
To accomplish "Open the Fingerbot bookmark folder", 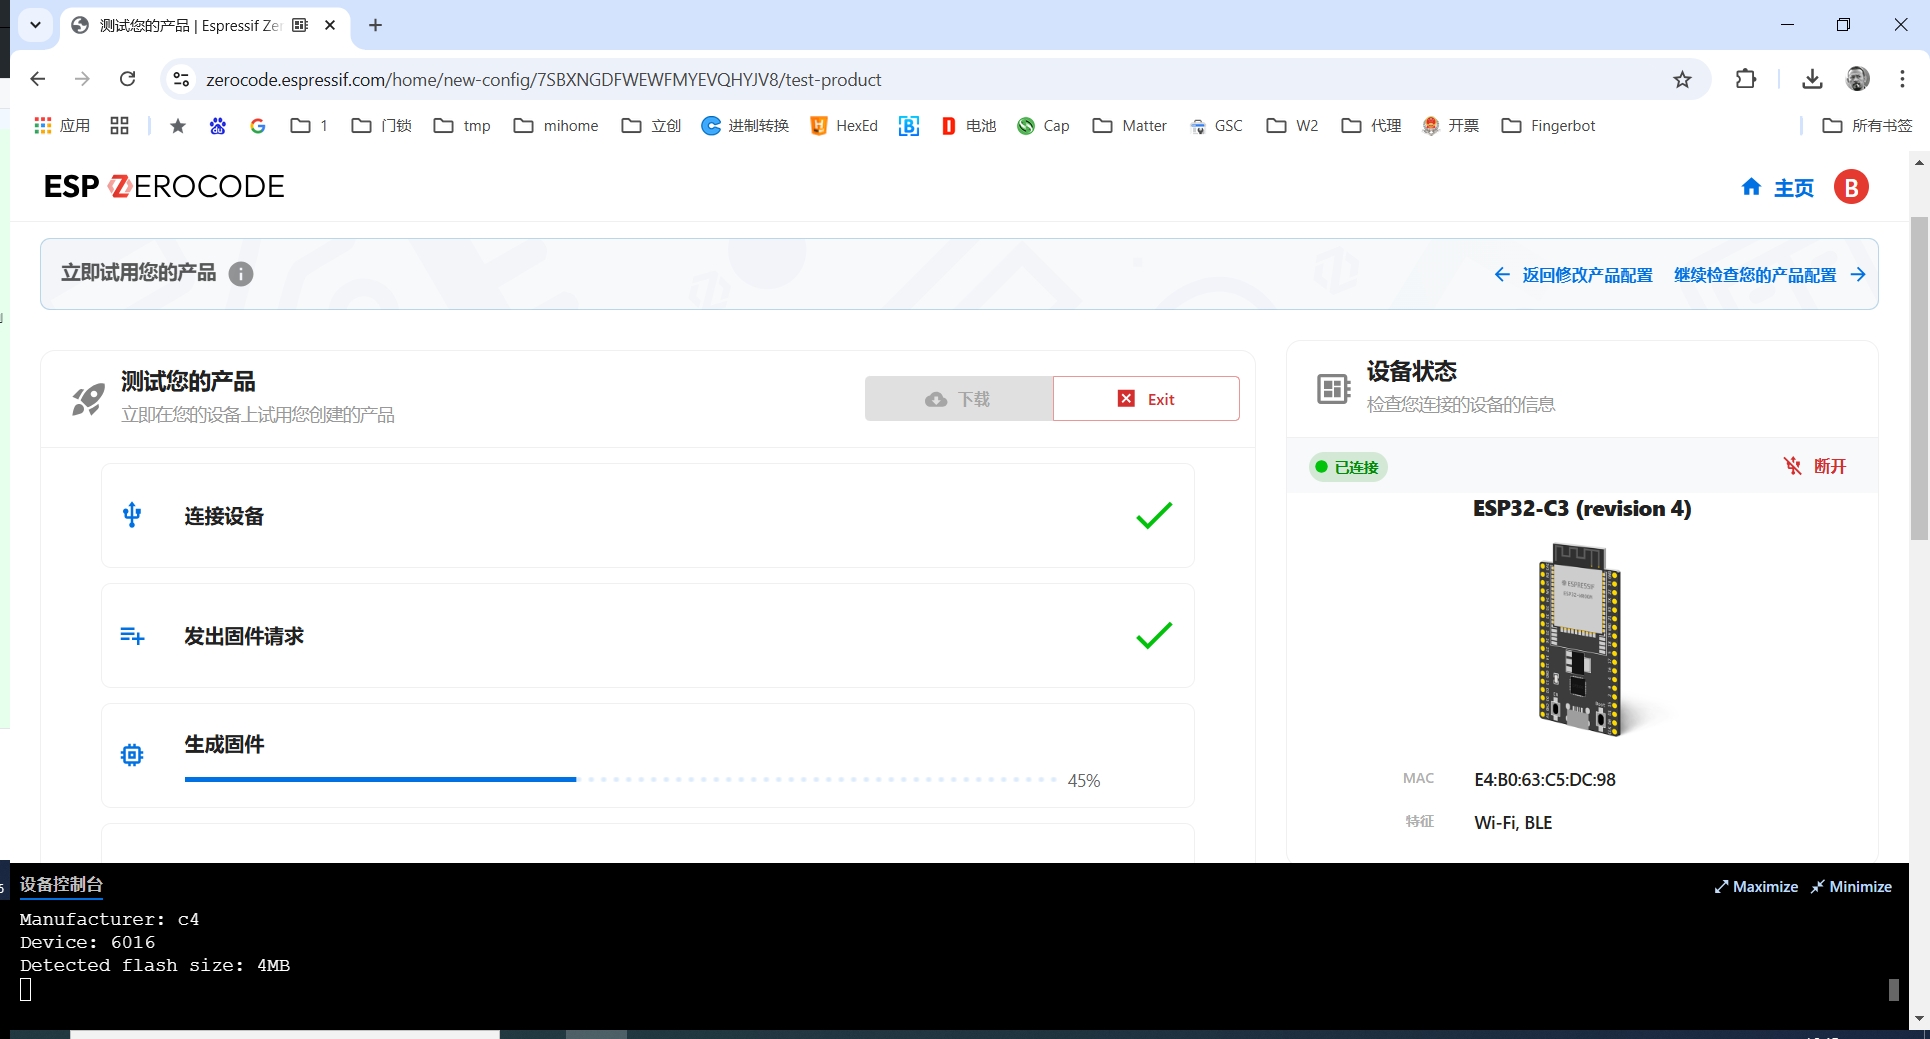I will click(x=1548, y=126).
